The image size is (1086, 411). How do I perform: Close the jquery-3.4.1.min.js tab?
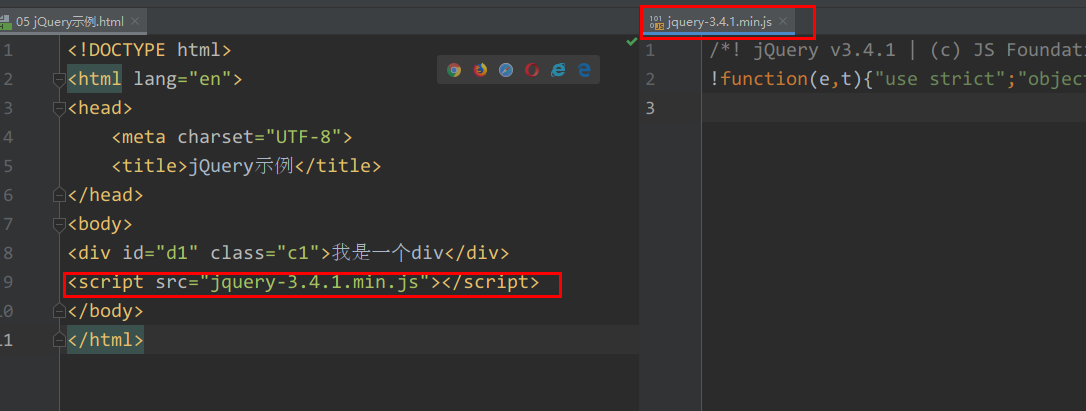(x=783, y=21)
